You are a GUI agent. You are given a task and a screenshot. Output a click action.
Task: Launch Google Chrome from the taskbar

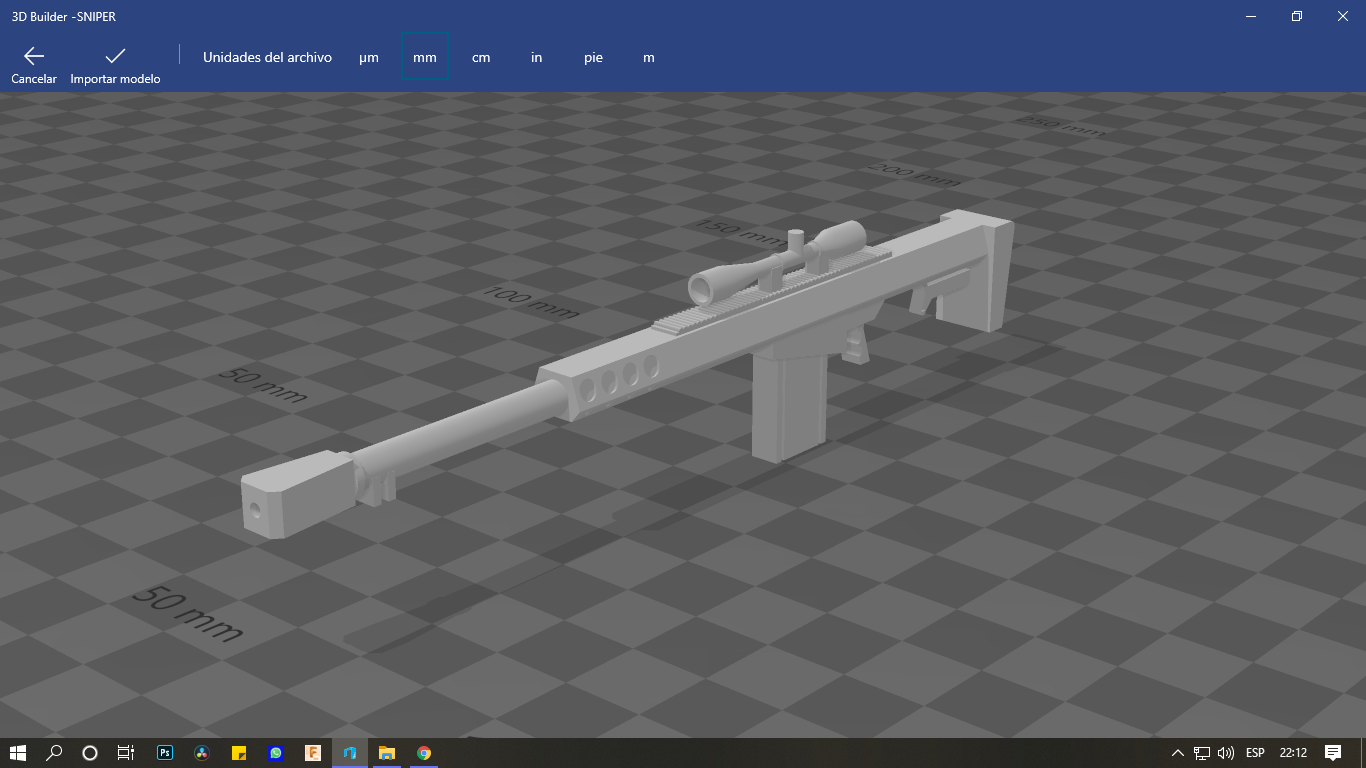pos(423,753)
